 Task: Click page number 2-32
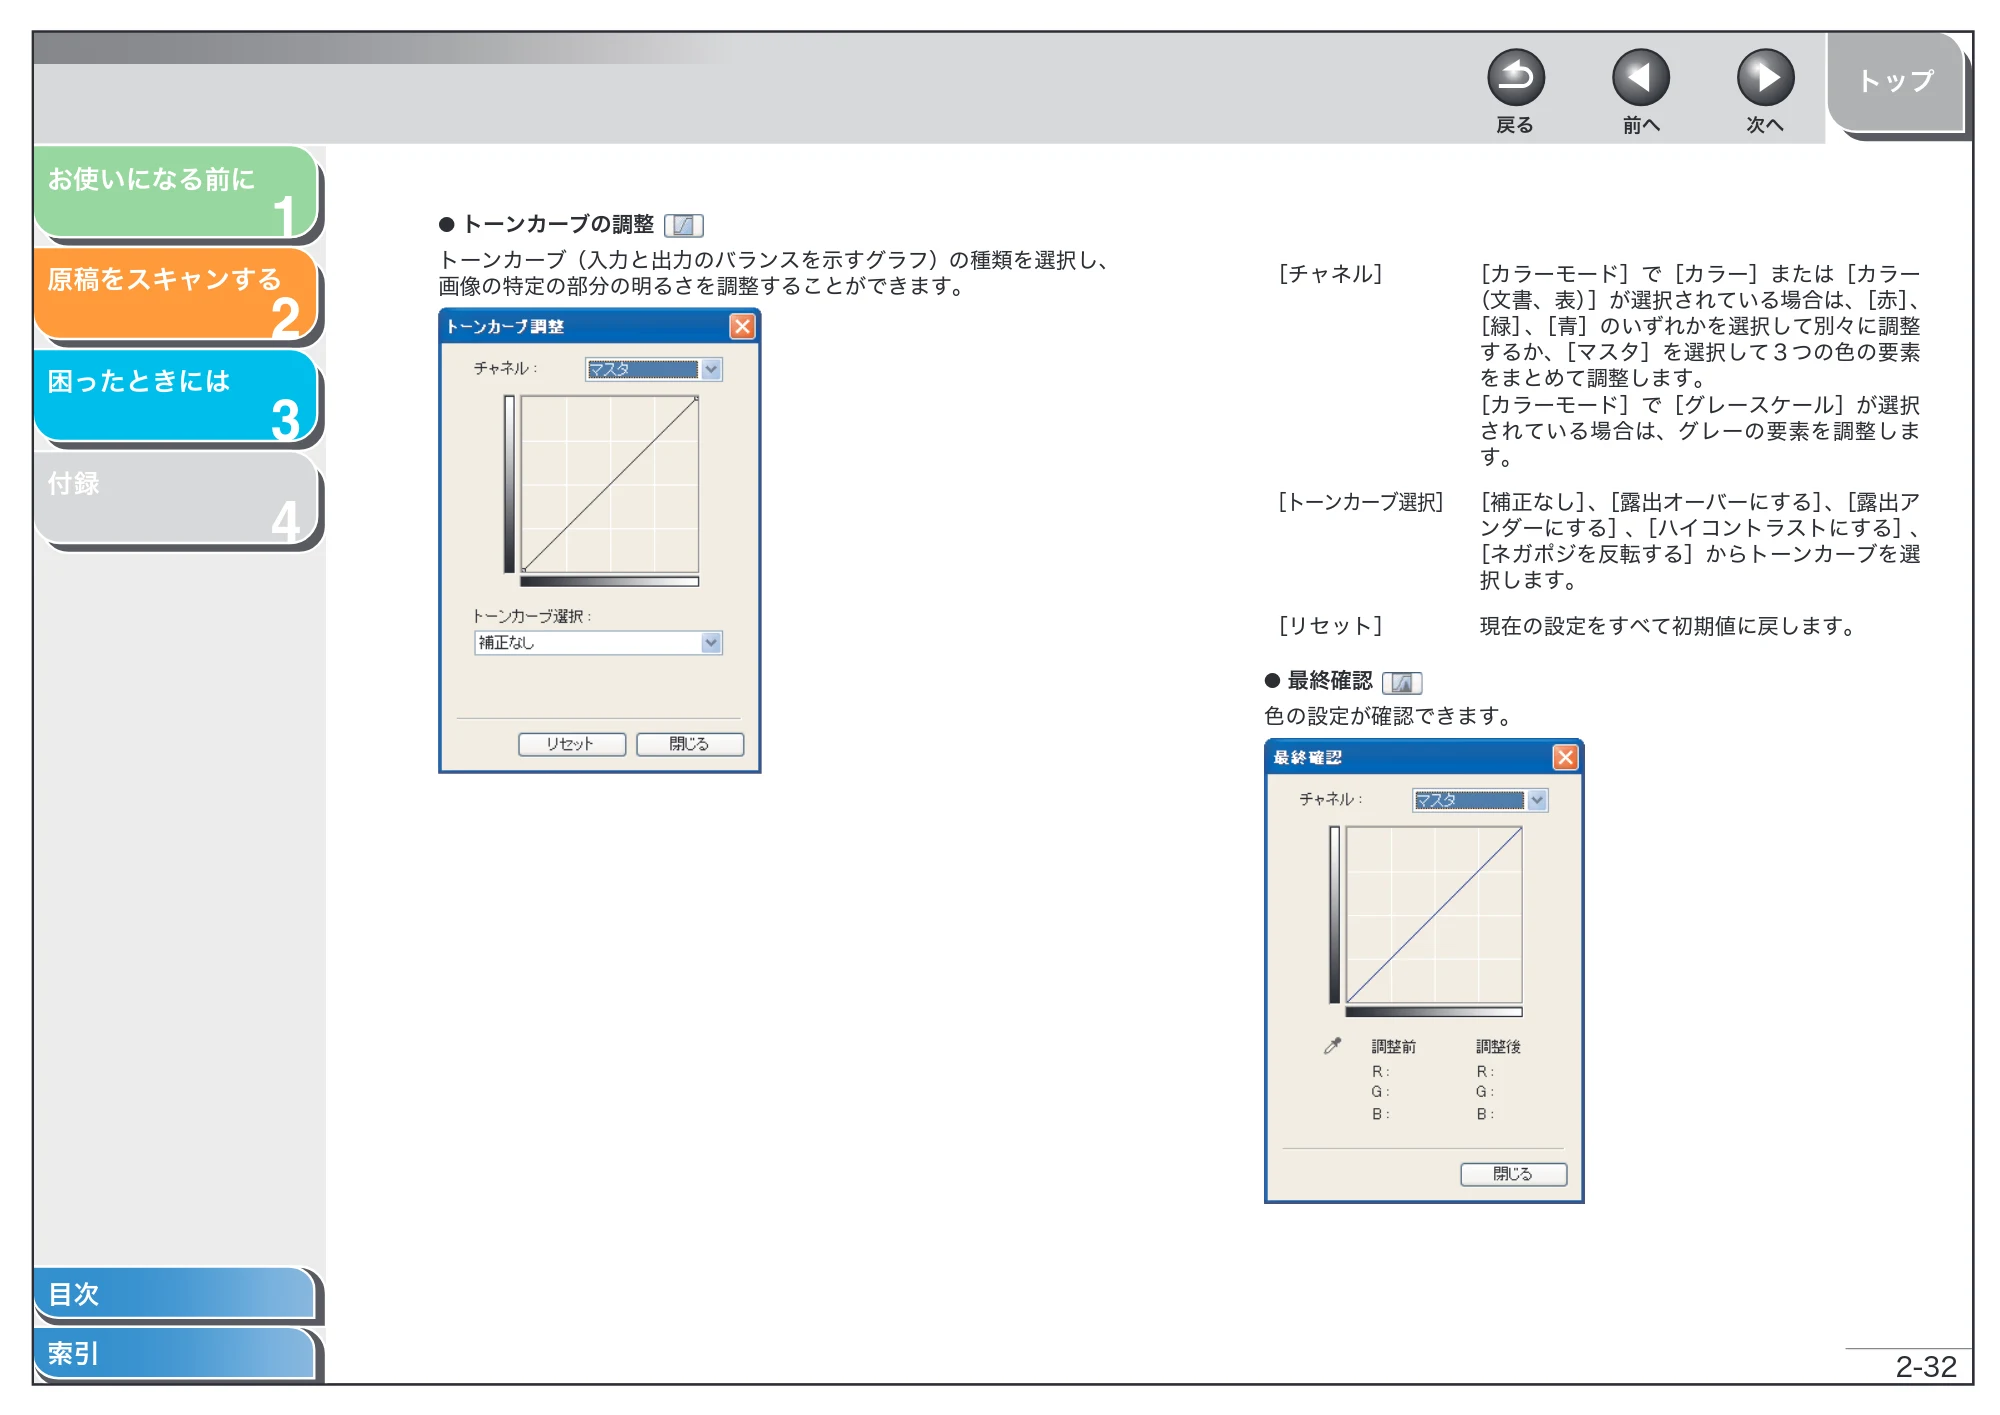coord(1926,1367)
